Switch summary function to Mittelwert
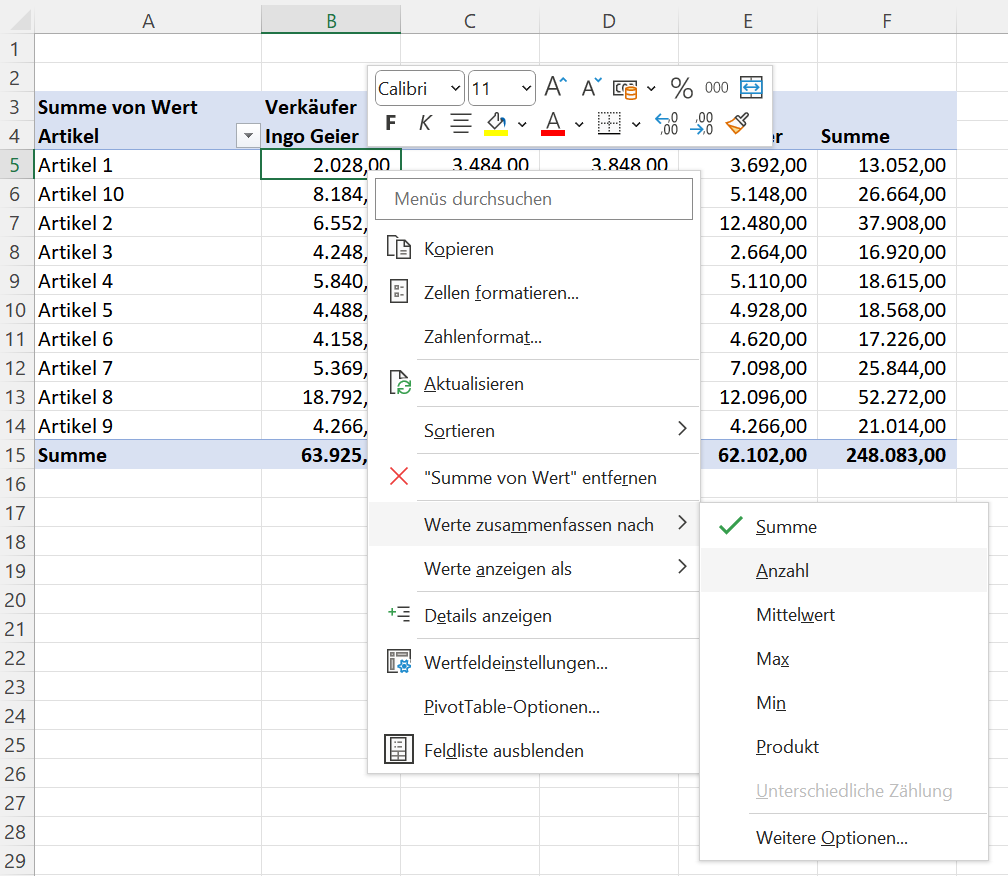 (795, 615)
